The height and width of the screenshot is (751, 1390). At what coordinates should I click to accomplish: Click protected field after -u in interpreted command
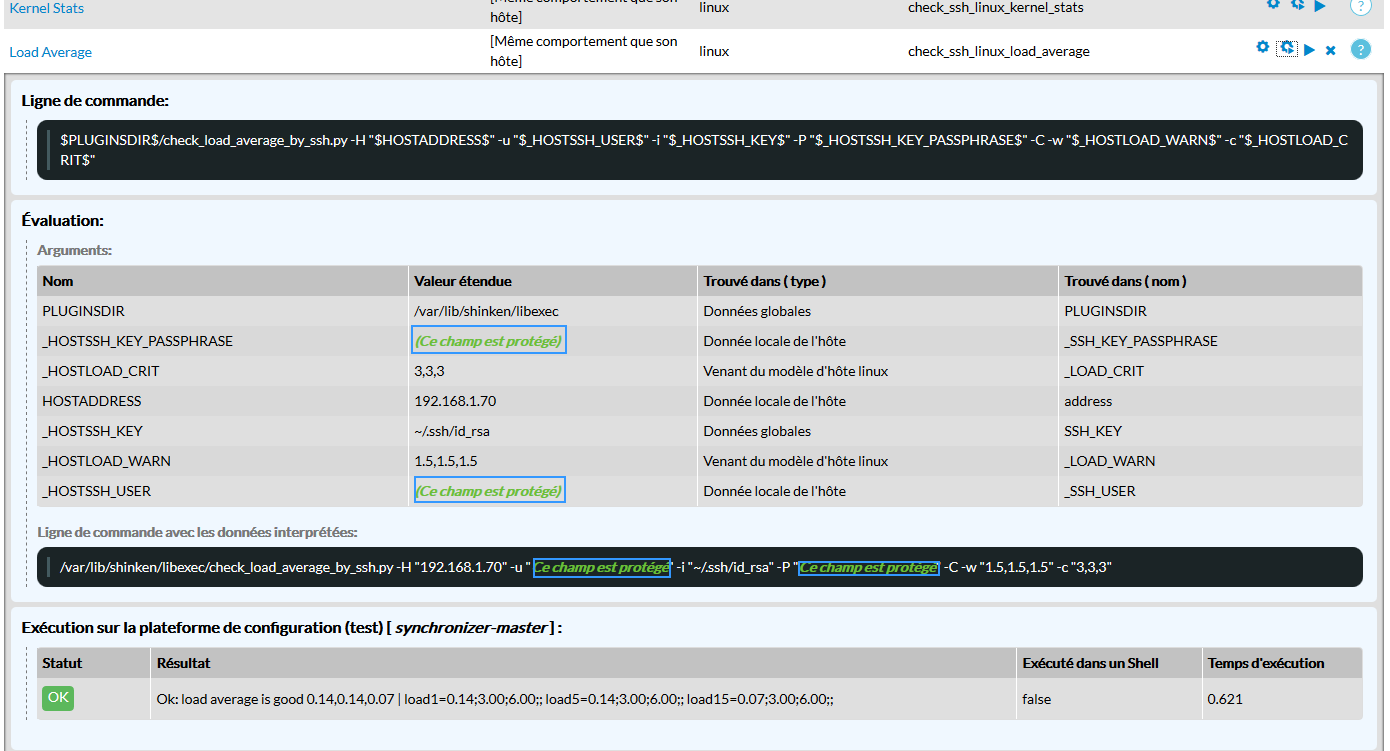[601, 567]
